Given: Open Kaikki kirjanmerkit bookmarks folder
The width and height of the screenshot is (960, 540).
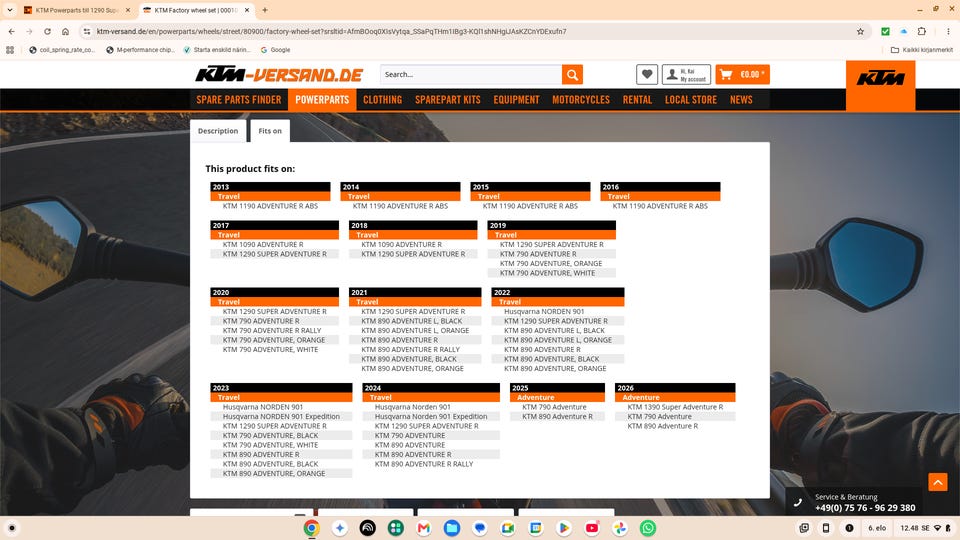Looking at the screenshot, I should coord(921,50).
